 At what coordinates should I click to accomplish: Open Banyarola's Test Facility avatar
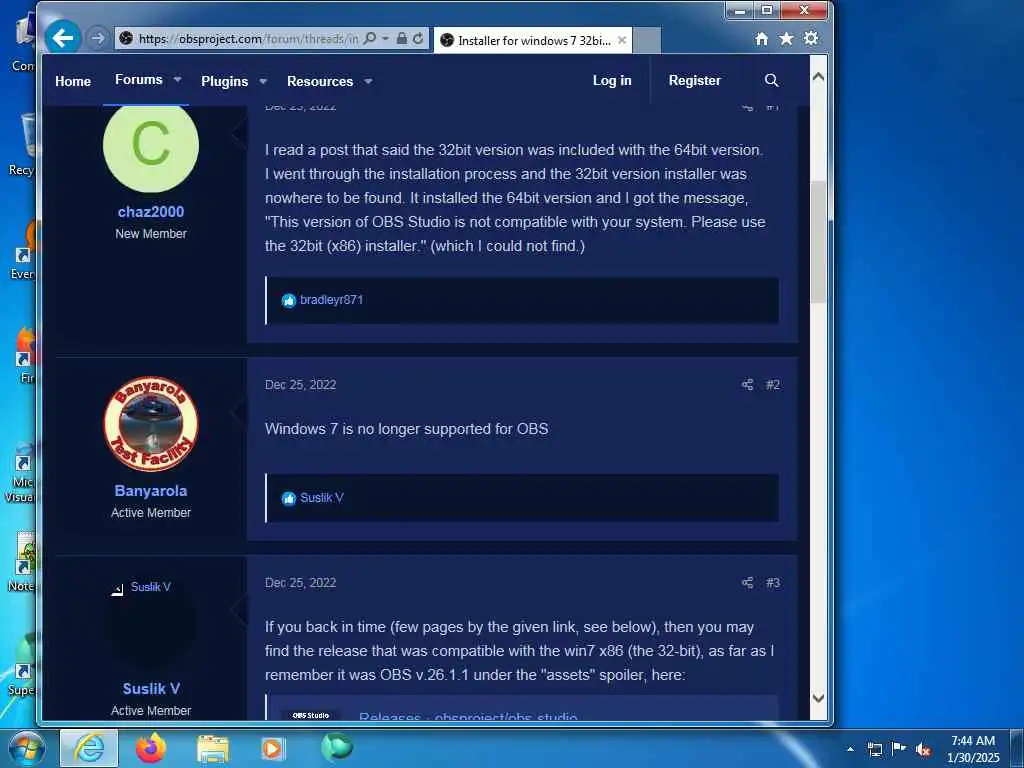tap(151, 423)
